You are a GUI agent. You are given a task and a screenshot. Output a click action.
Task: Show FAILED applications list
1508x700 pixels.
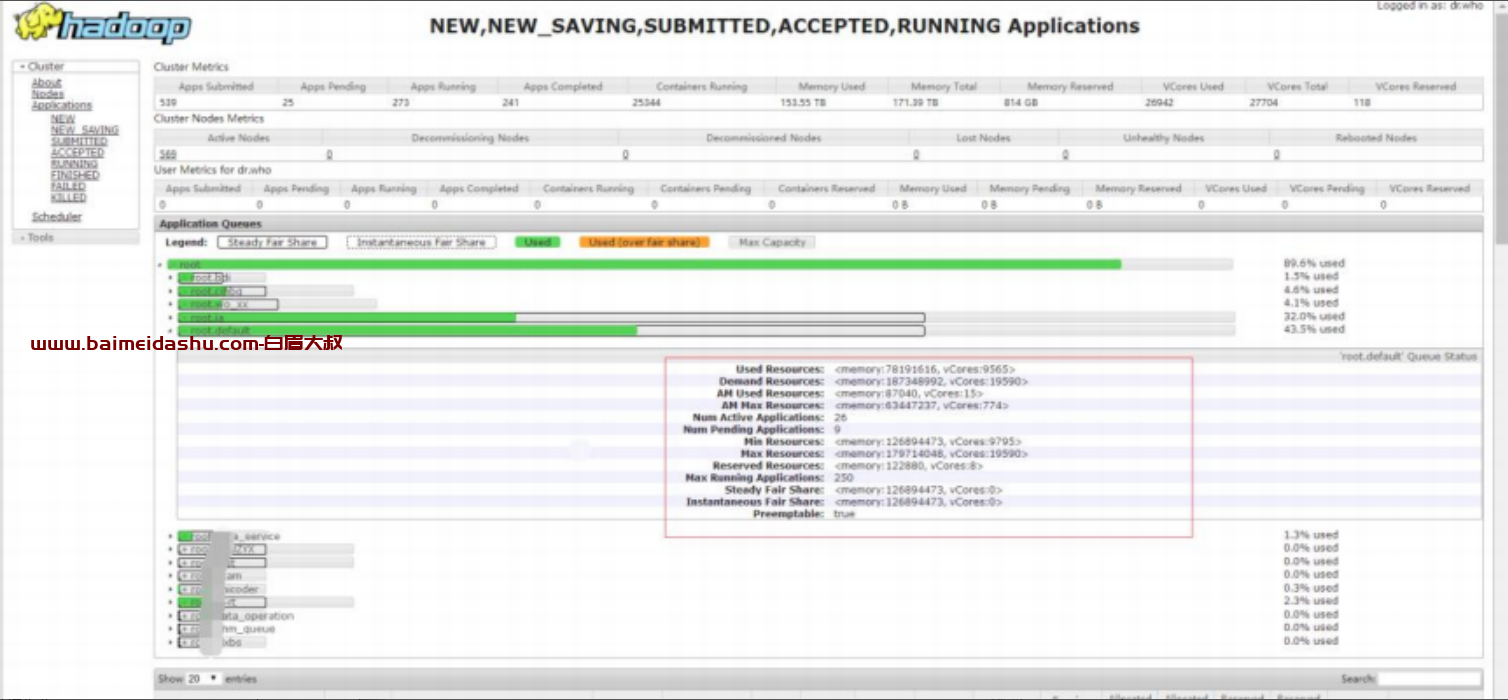coord(68,187)
